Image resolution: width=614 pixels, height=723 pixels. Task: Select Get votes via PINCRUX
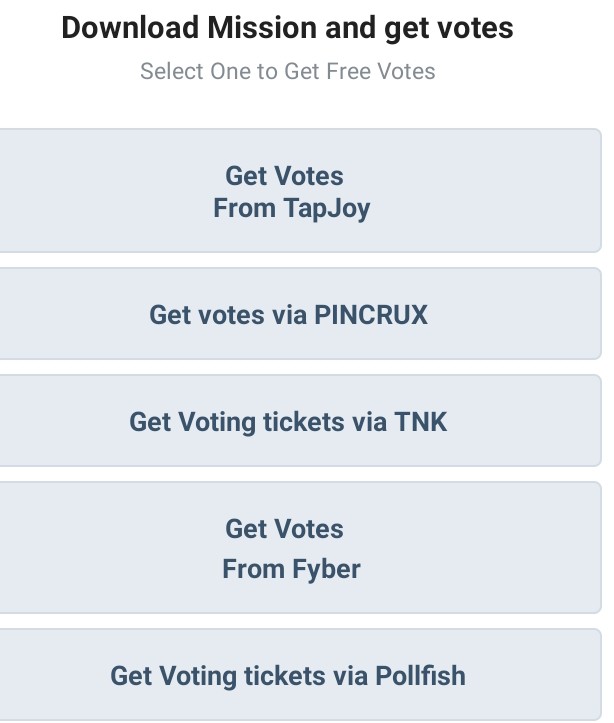pos(298,315)
